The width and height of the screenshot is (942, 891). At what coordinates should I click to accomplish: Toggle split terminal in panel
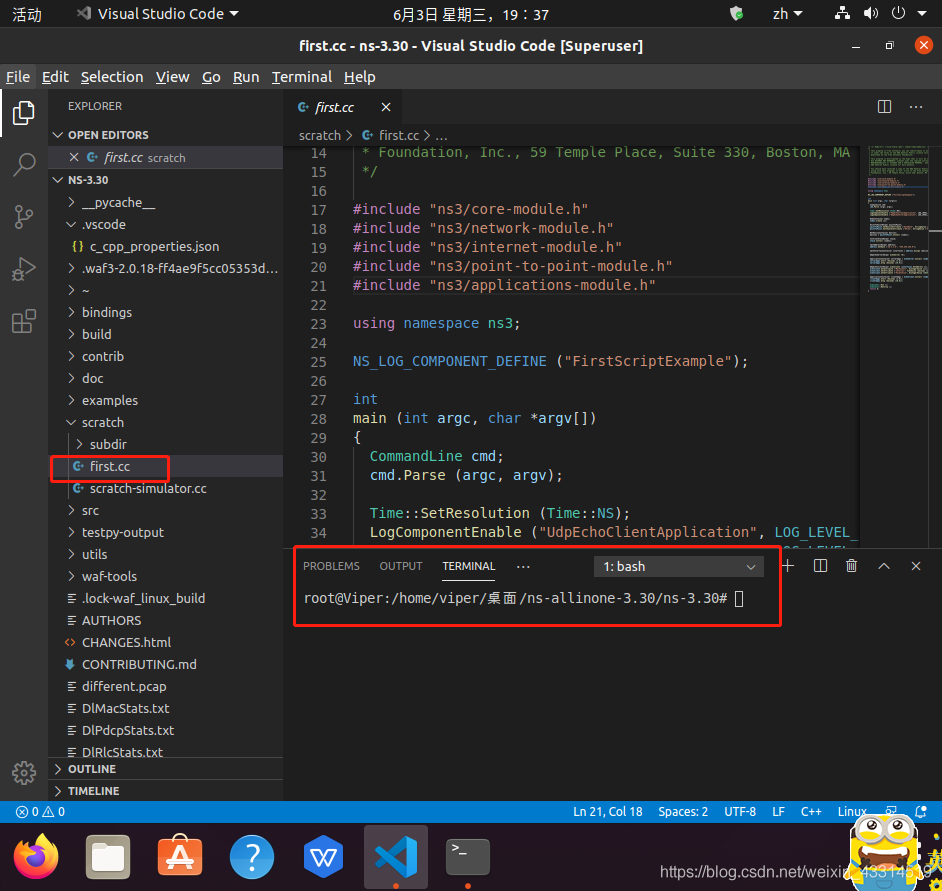(x=820, y=566)
